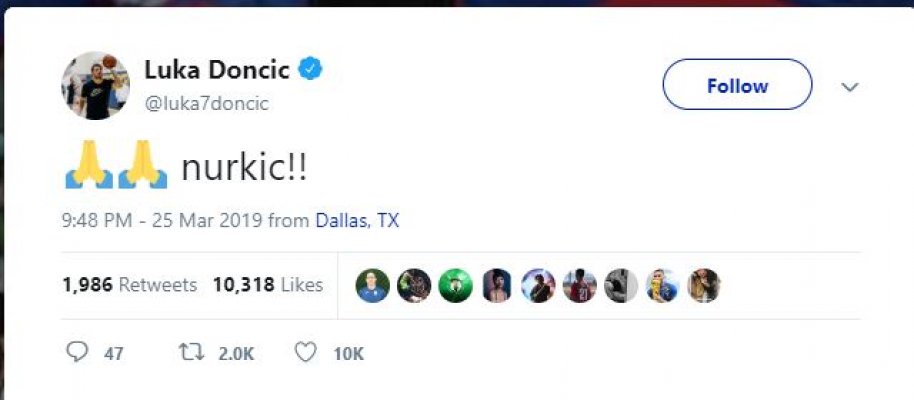The height and width of the screenshot is (400, 914).
Task: Click the first liker avatar in the row
Action: click(x=372, y=286)
